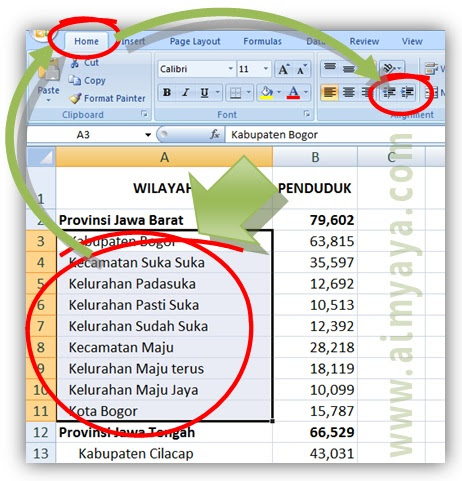
Task: Select the column B header
Action: coord(315,157)
